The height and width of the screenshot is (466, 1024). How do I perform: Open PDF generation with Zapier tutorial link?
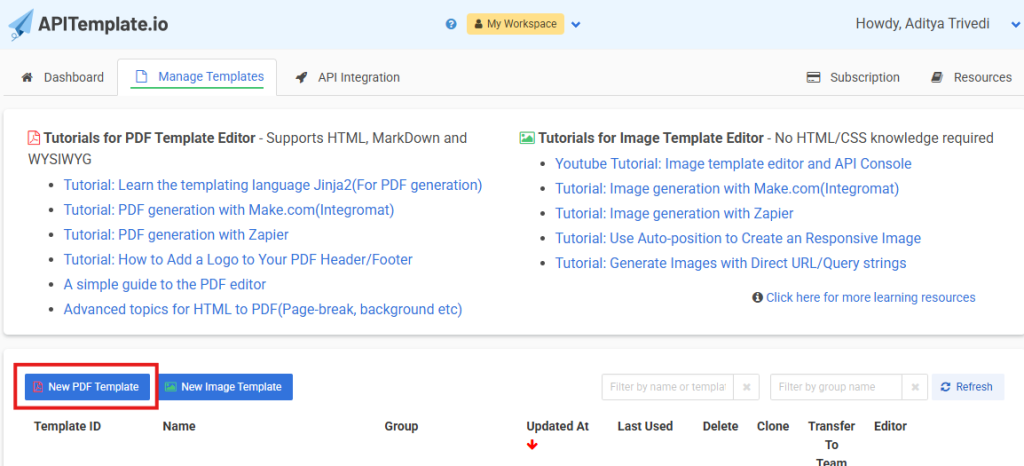[x=176, y=235]
